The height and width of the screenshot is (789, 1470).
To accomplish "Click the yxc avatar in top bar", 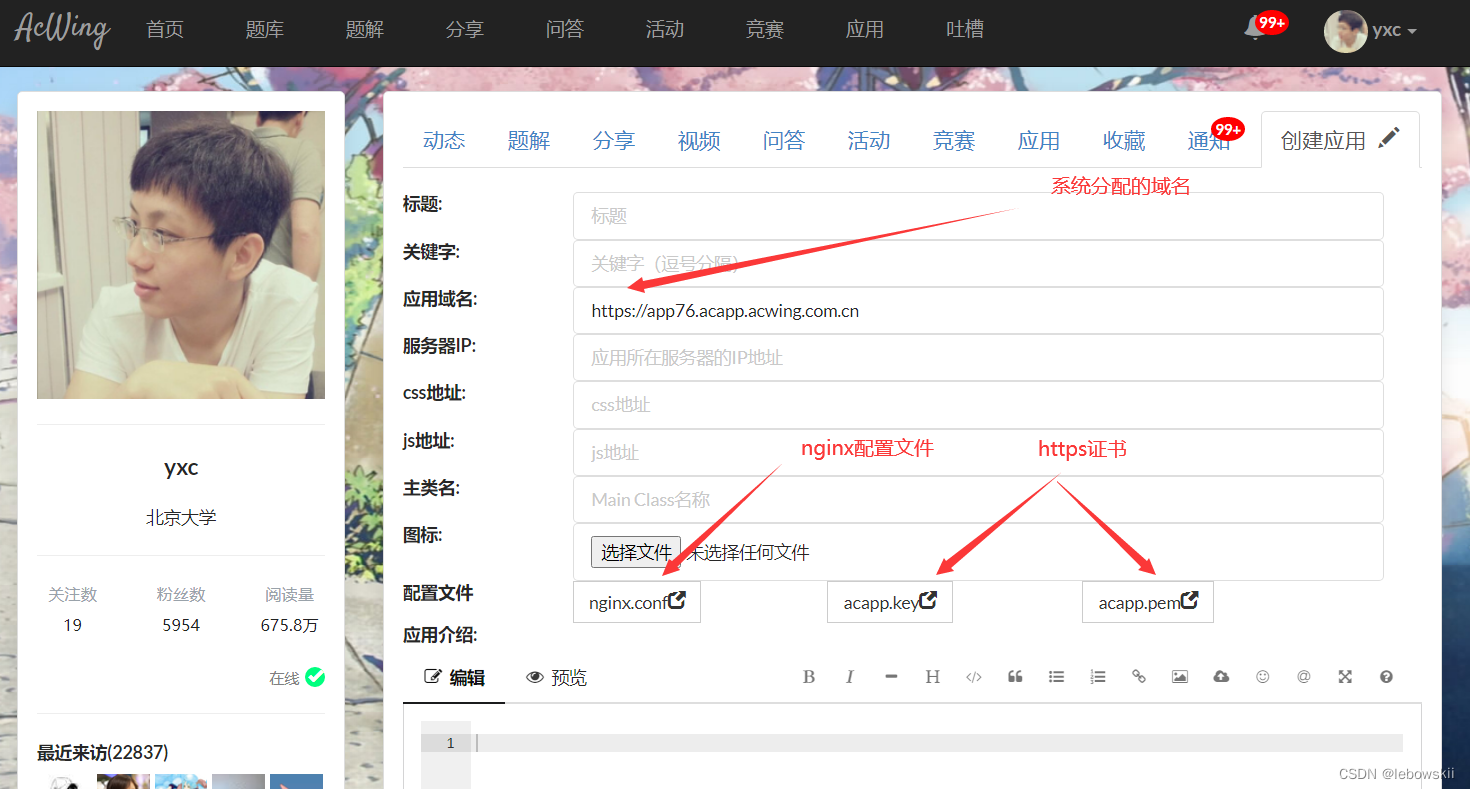I will point(1345,31).
